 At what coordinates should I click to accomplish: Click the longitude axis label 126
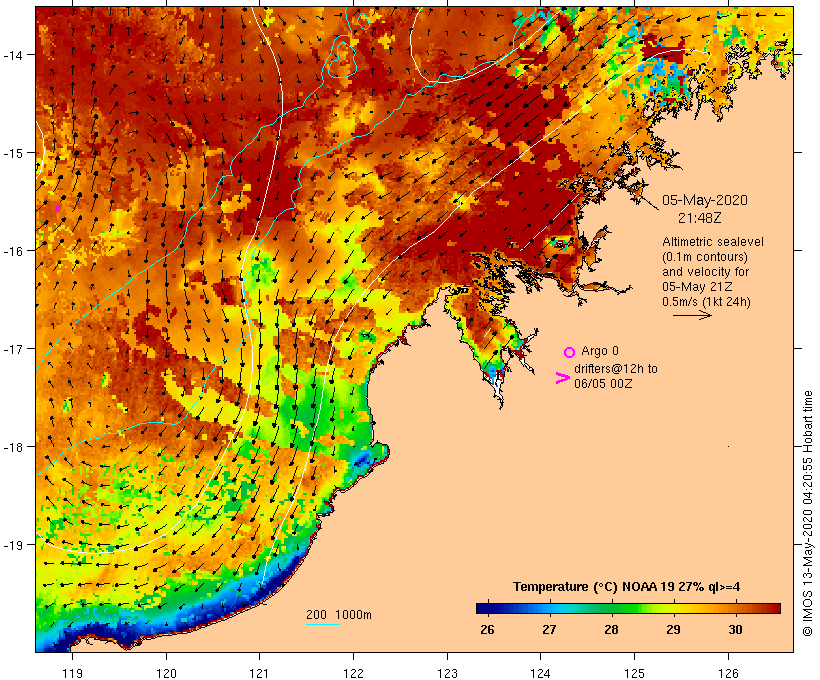tap(728, 673)
